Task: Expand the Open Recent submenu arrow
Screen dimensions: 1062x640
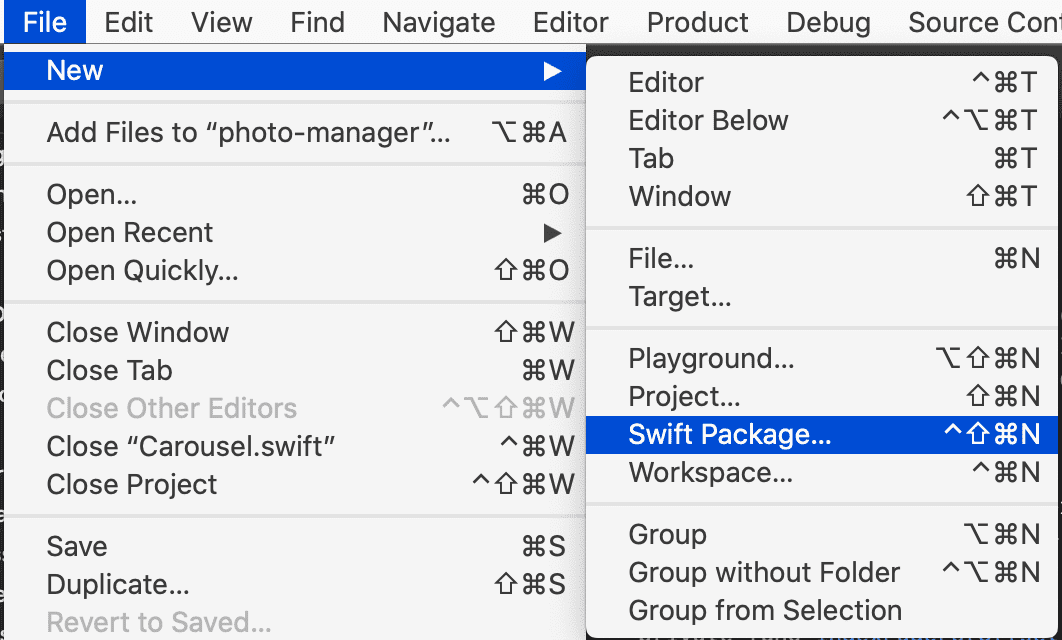Action: 552,233
